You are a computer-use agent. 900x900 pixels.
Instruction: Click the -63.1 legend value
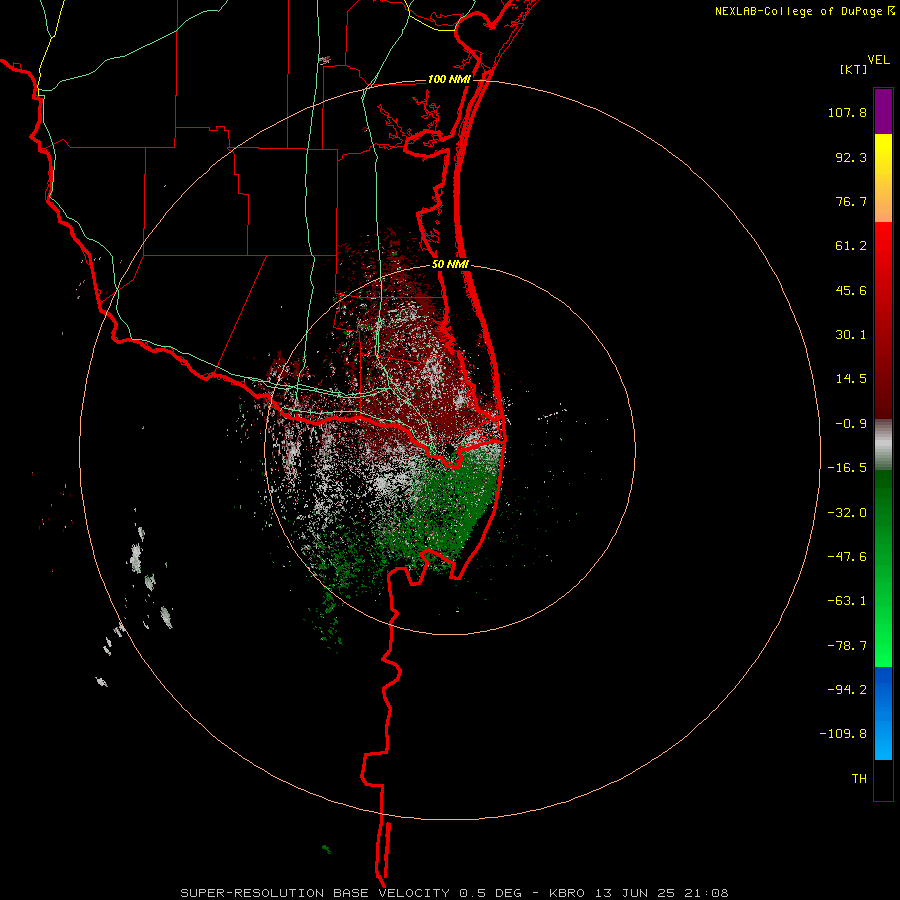[847, 601]
